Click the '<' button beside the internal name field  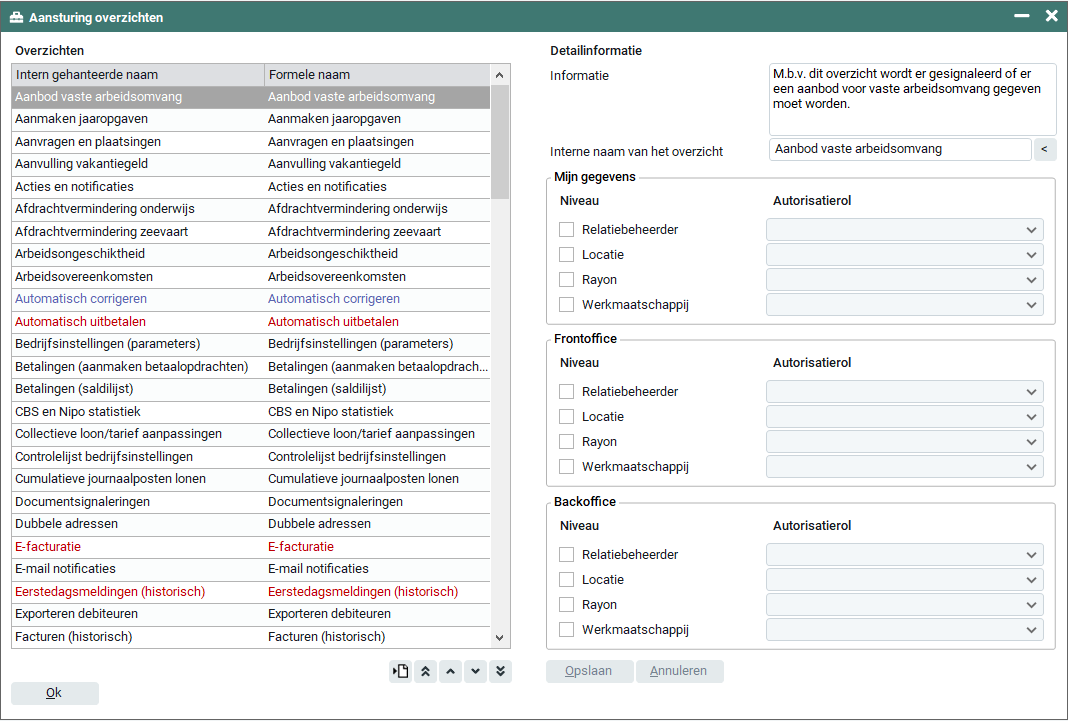pyautogui.click(x=1044, y=150)
